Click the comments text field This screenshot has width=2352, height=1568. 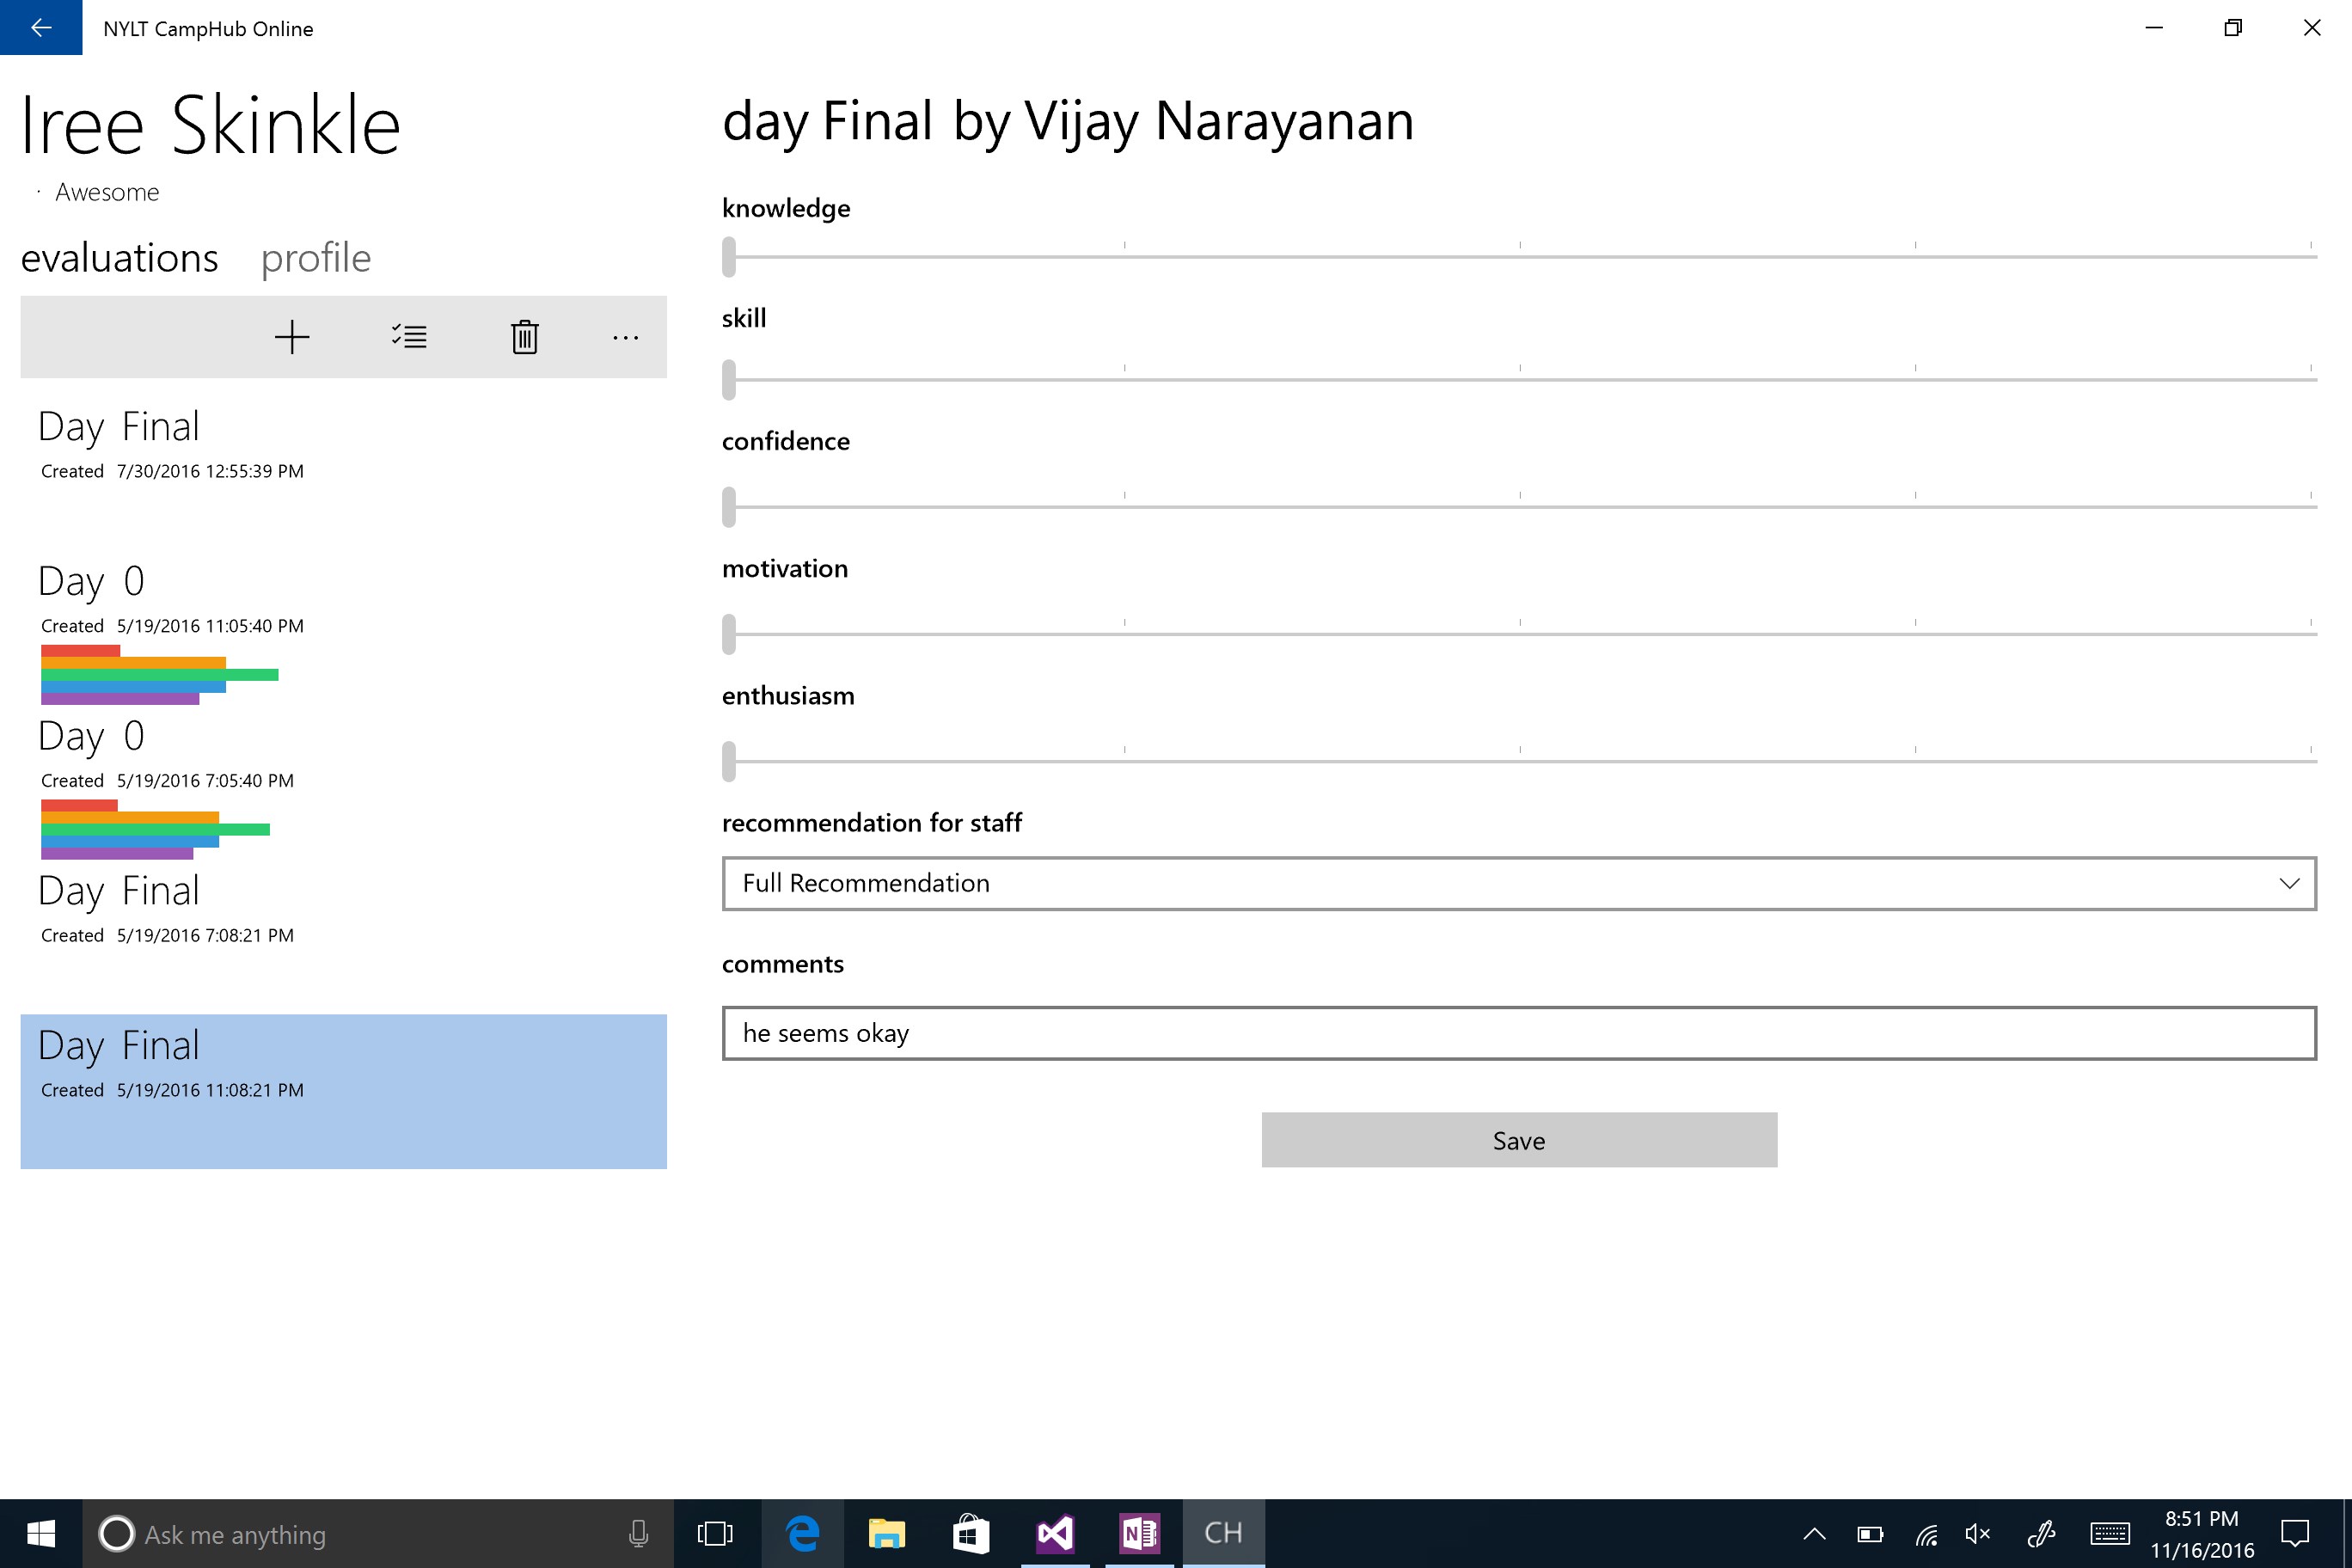1518,1033
